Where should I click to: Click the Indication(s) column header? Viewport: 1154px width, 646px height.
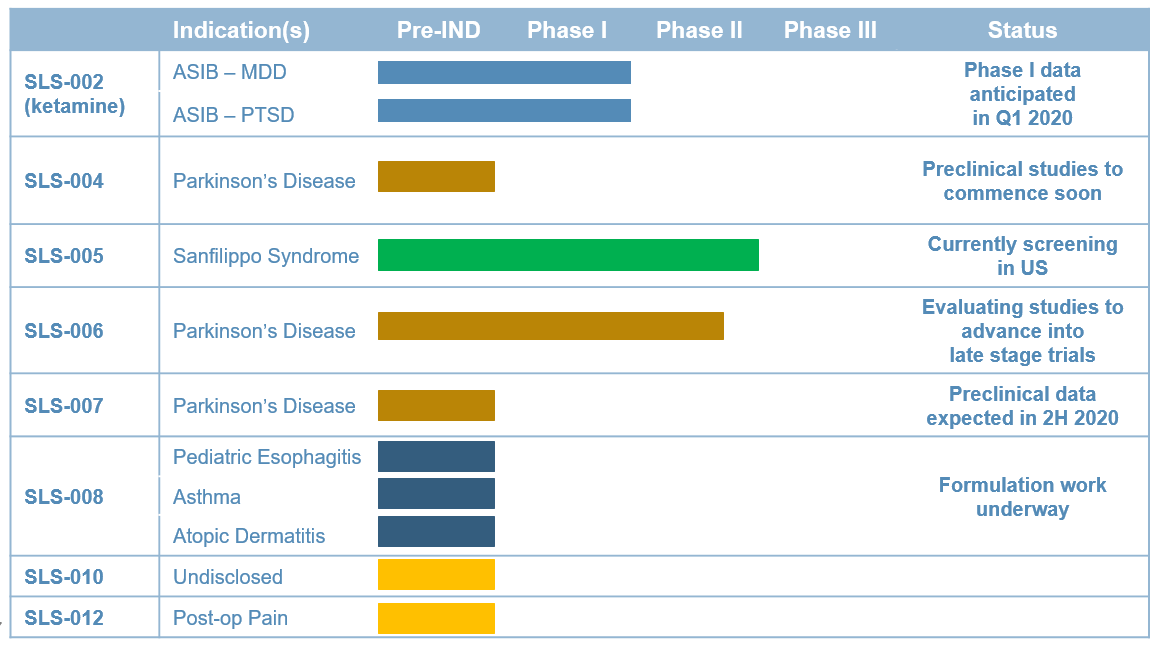pyautogui.click(x=241, y=30)
